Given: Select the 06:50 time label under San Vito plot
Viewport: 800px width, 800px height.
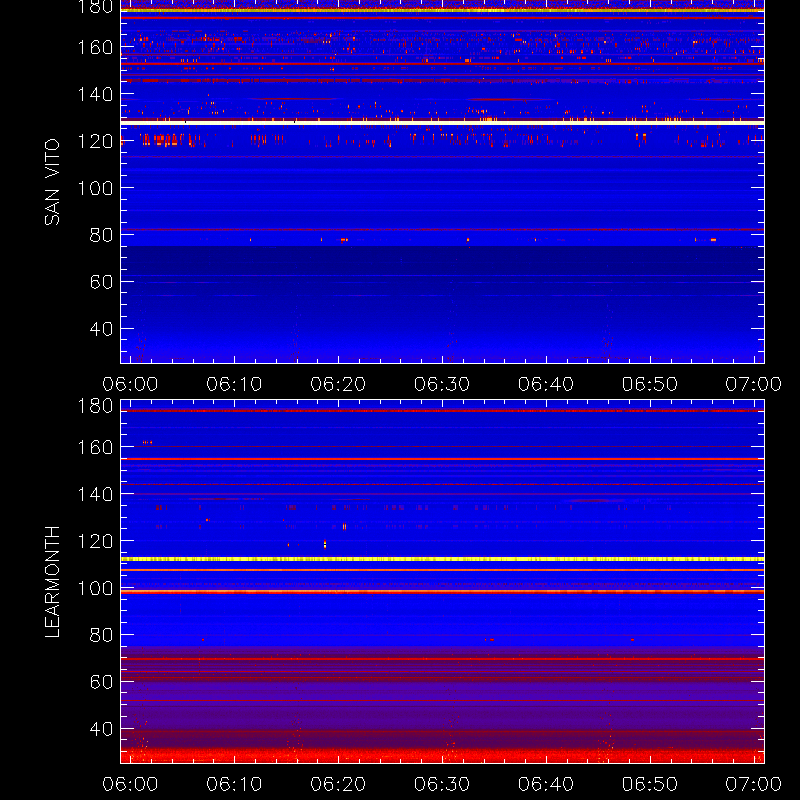Looking at the screenshot, I should (649, 384).
